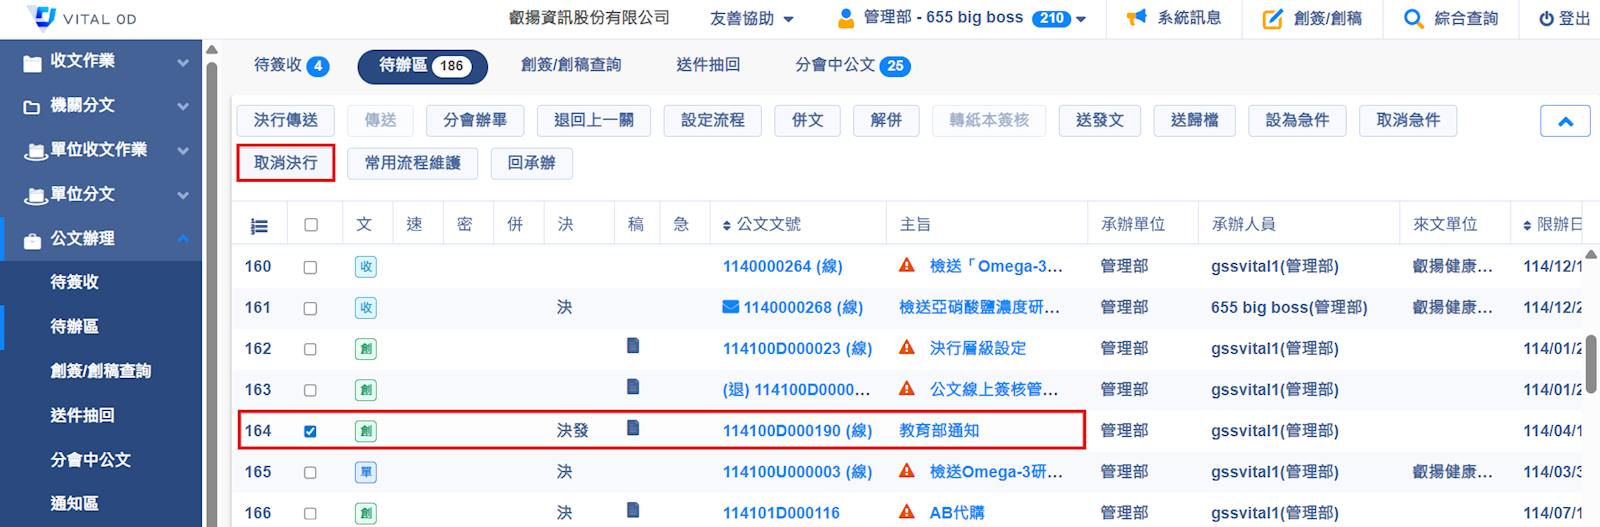1600x527 pixels.
Task: Open the 友善協助 dropdown
Action: click(751, 18)
